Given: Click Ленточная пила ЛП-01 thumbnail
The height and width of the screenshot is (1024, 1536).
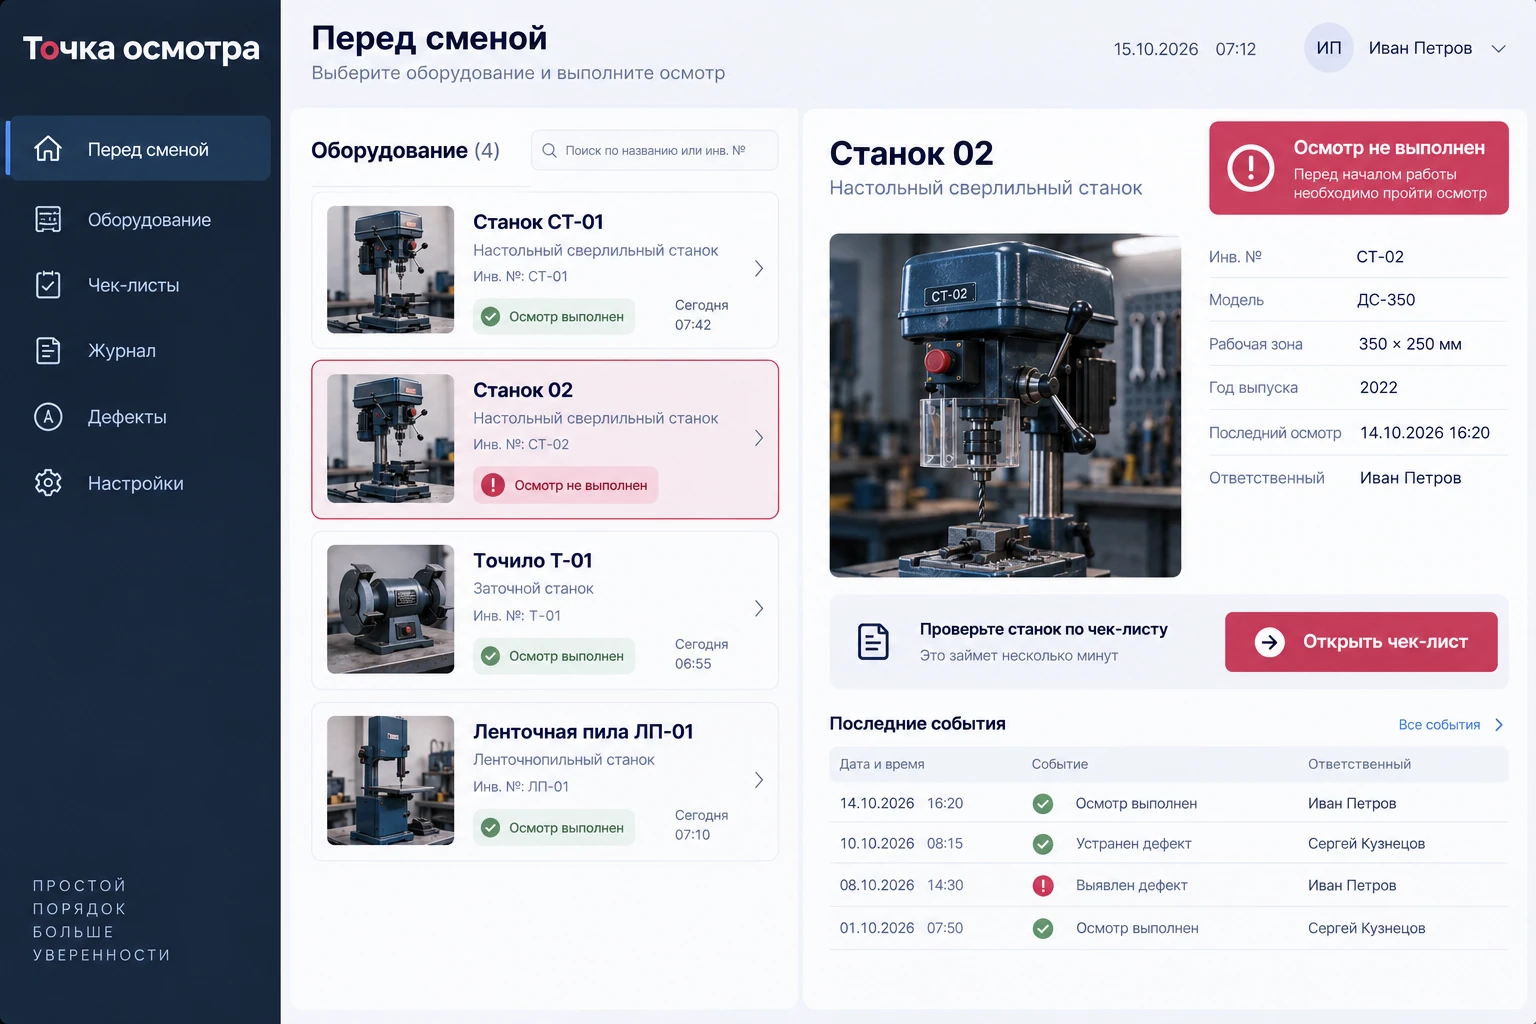Looking at the screenshot, I should (390, 780).
